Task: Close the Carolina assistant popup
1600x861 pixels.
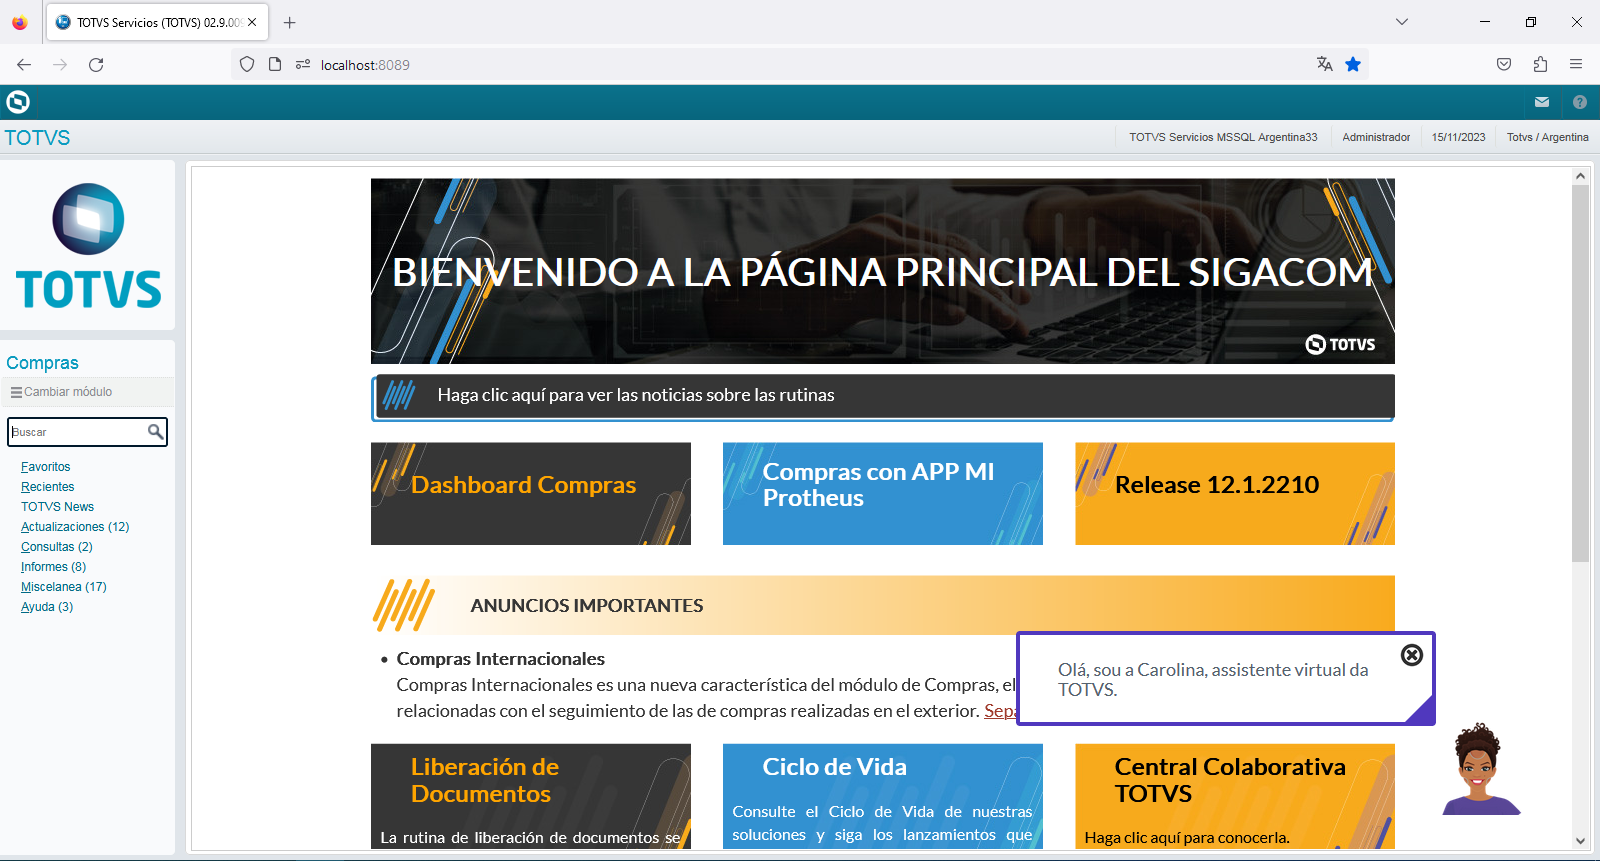Action: coord(1412,655)
